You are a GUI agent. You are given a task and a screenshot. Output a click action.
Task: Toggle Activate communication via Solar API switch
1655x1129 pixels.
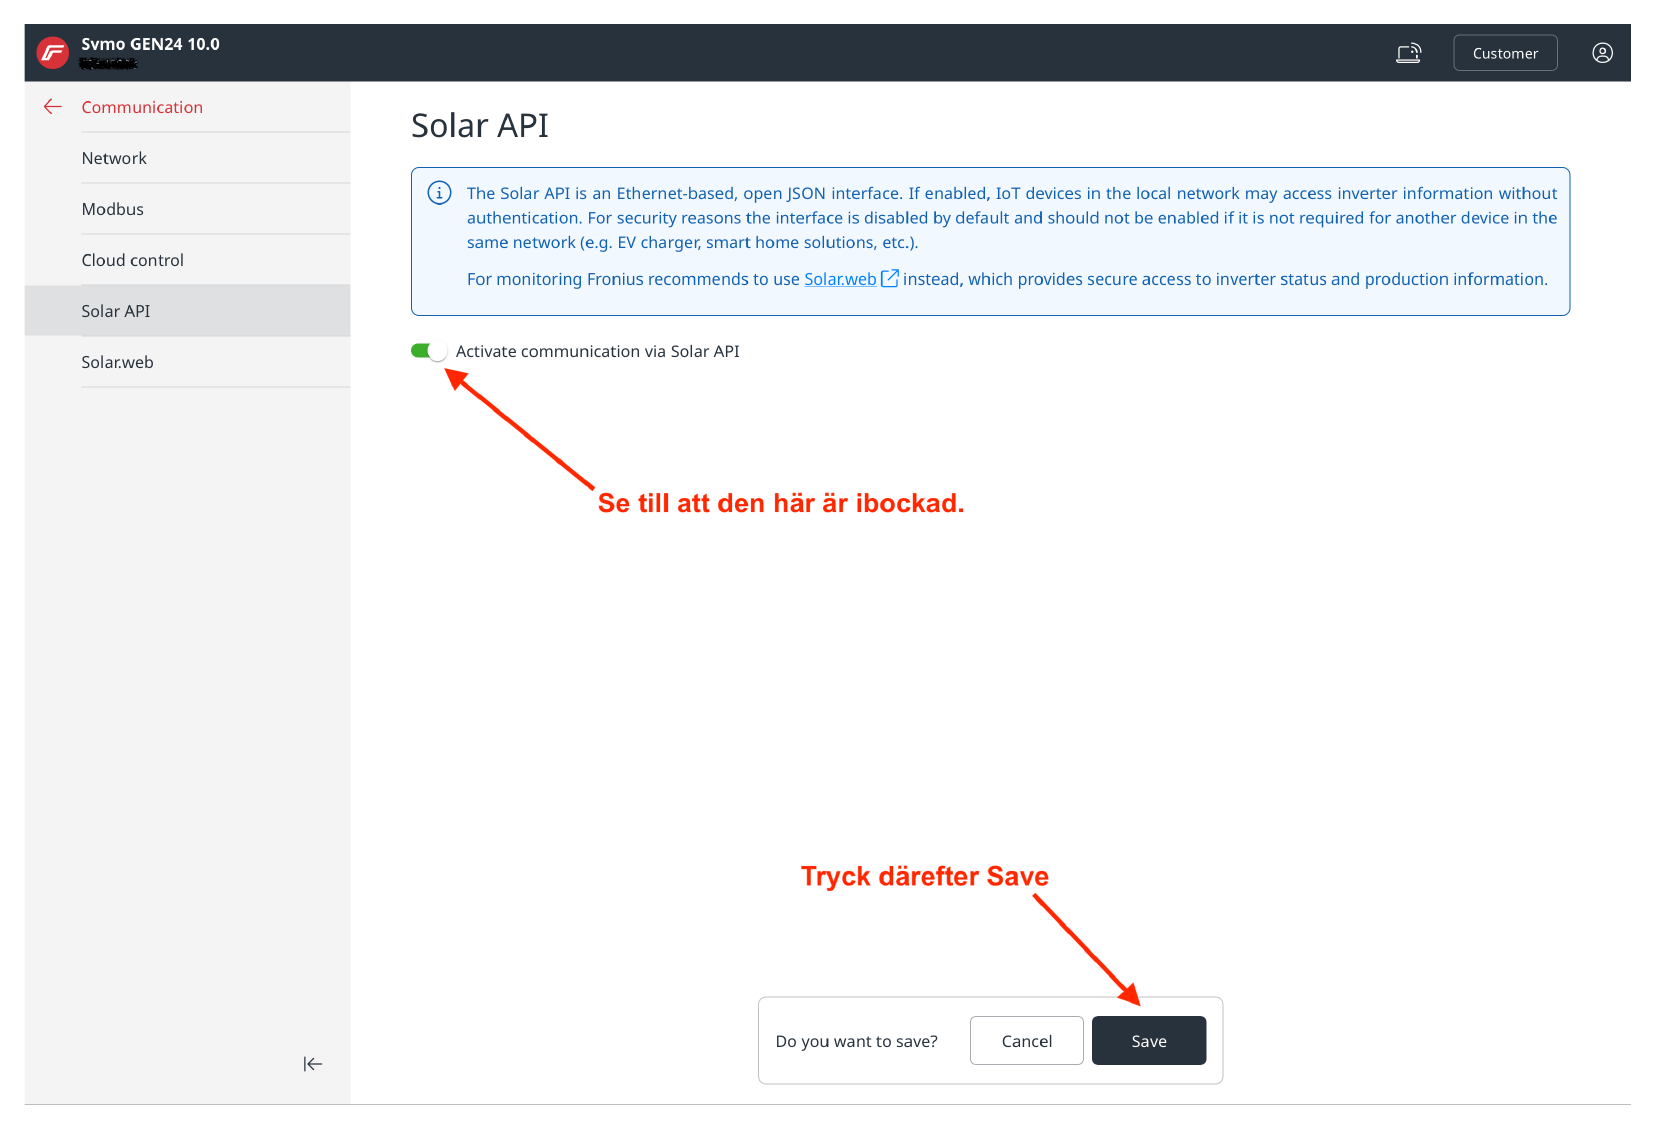[429, 351]
